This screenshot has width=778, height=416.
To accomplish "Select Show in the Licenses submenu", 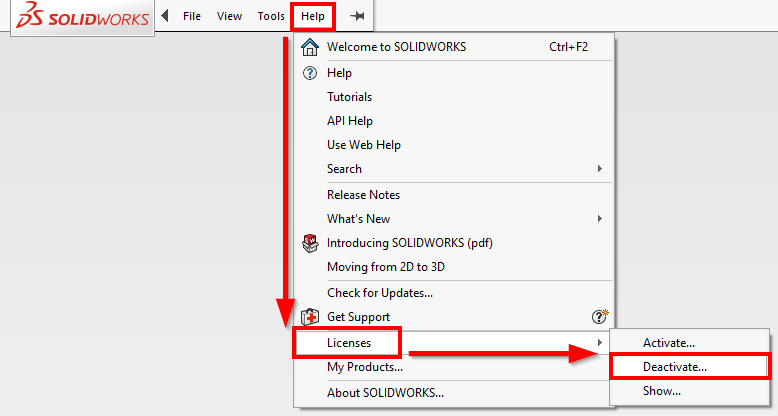I will click(x=661, y=391).
